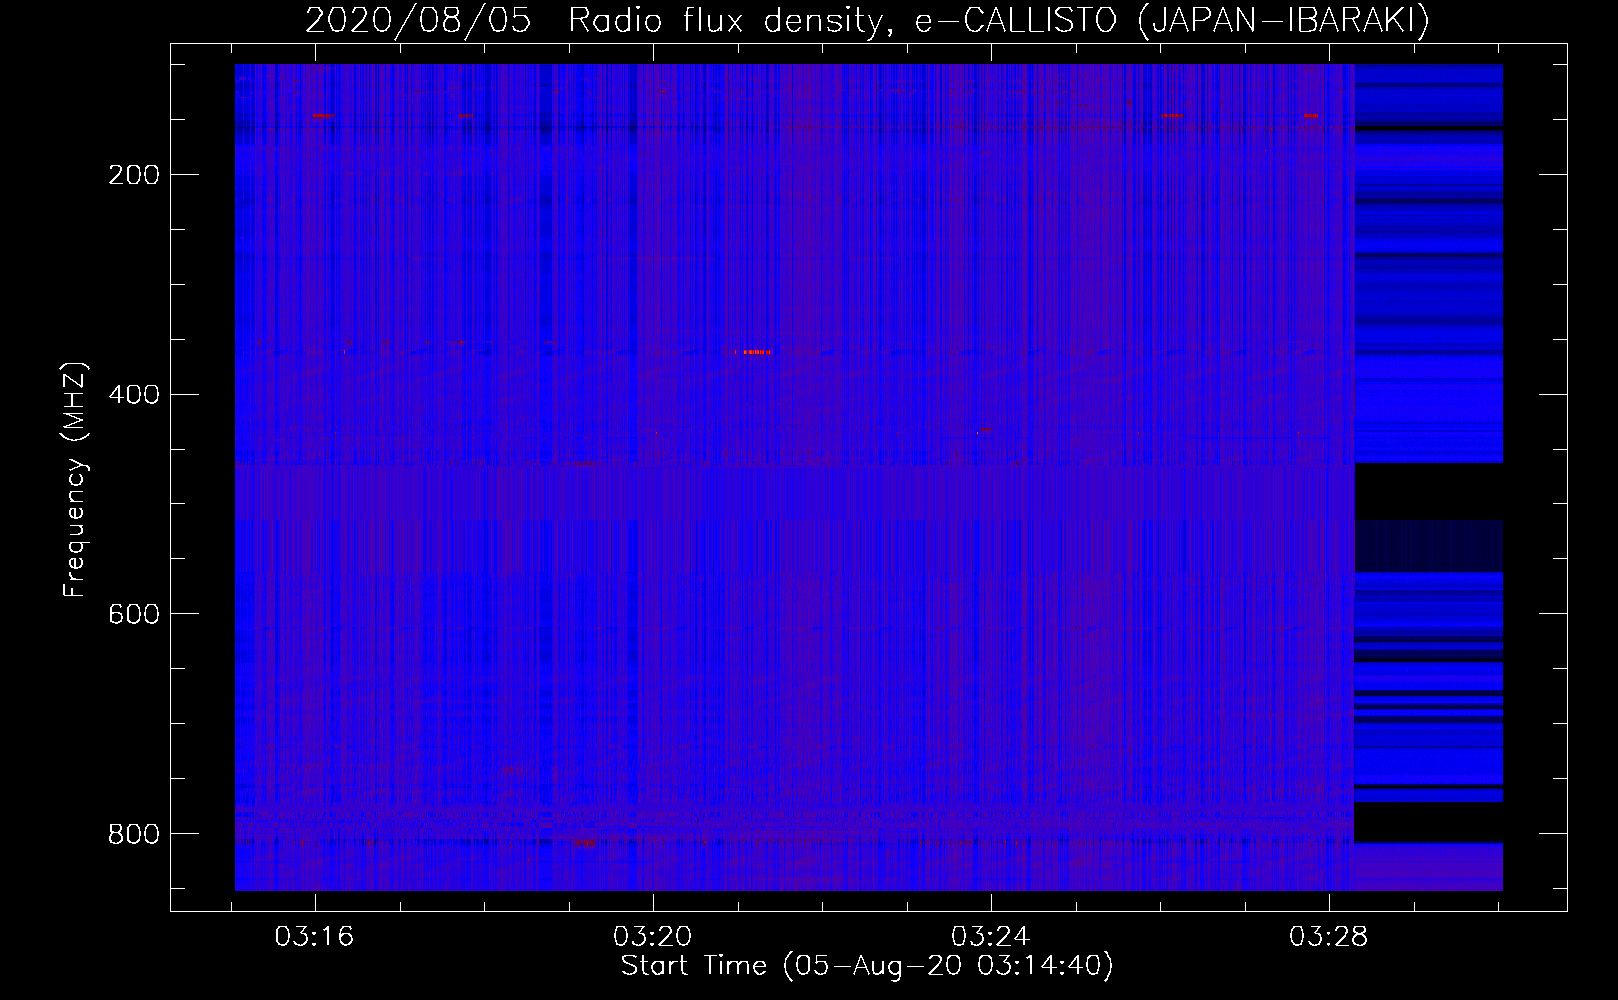
Task: Click the red burst near 360 MHz after 03:21
Action: (756, 352)
